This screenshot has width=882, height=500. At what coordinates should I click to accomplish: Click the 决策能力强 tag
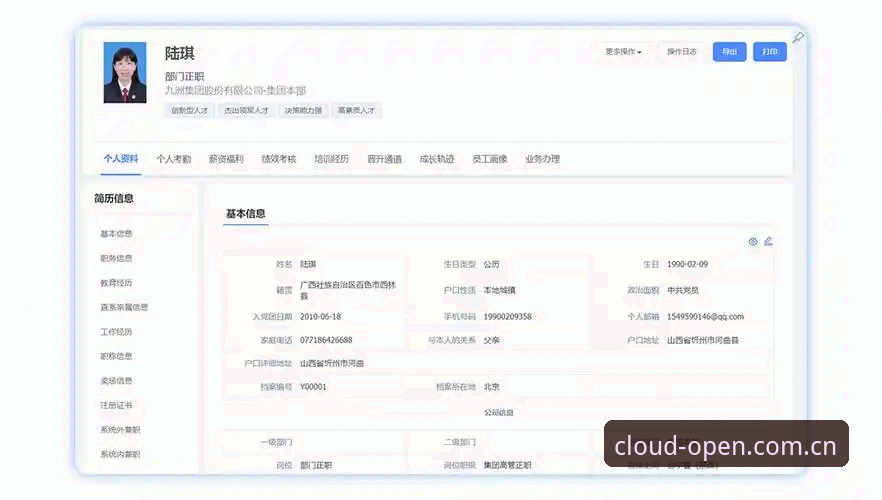coord(303,111)
